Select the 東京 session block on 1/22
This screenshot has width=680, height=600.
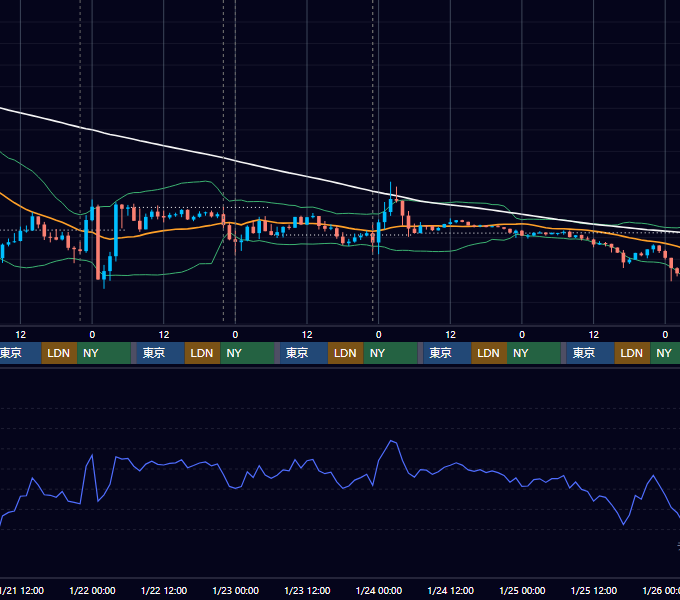pyautogui.click(x=160, y=353)
